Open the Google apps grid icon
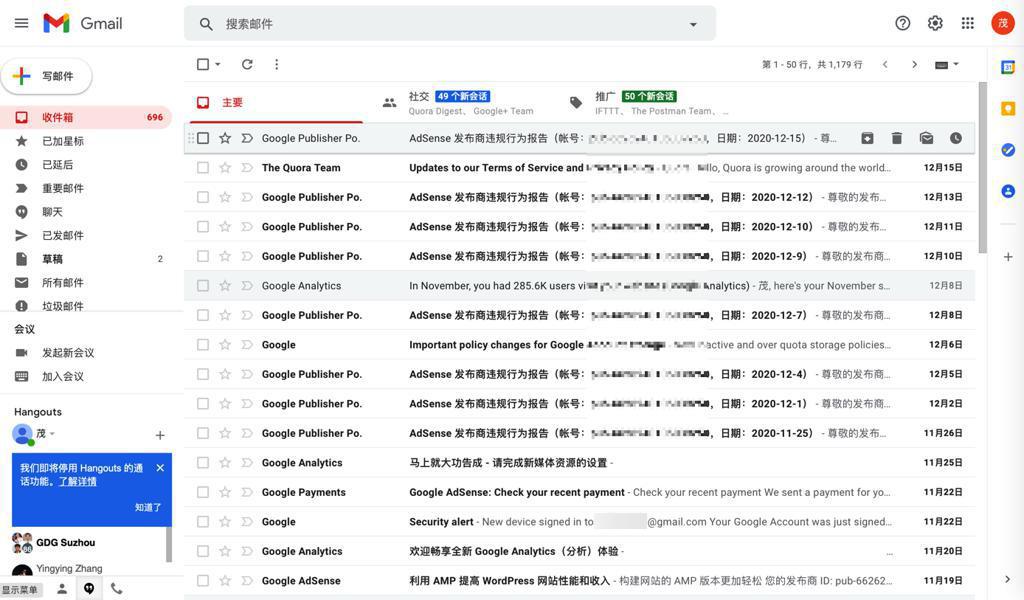Screen dimensions: 1024x600 click(x=968, y=24)
